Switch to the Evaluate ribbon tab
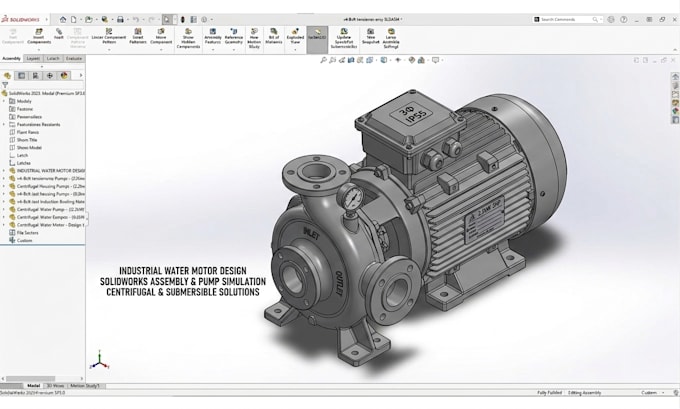 tap(74, 59)
